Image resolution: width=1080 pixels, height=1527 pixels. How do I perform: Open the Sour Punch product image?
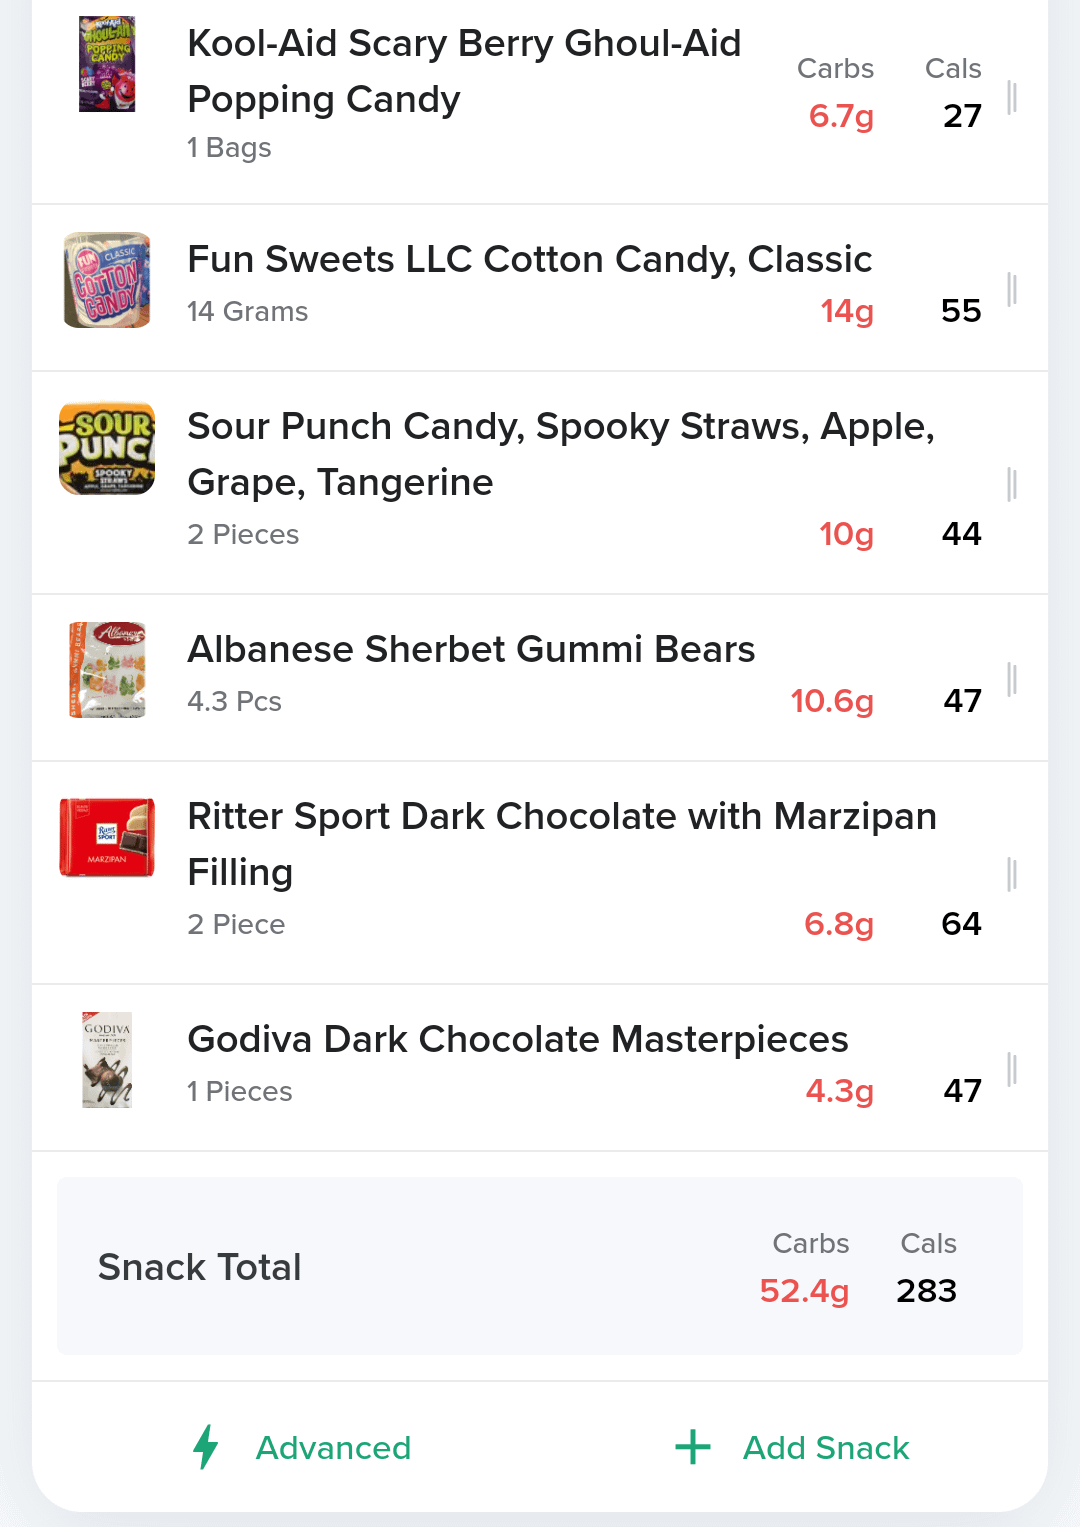click(107, 448)
